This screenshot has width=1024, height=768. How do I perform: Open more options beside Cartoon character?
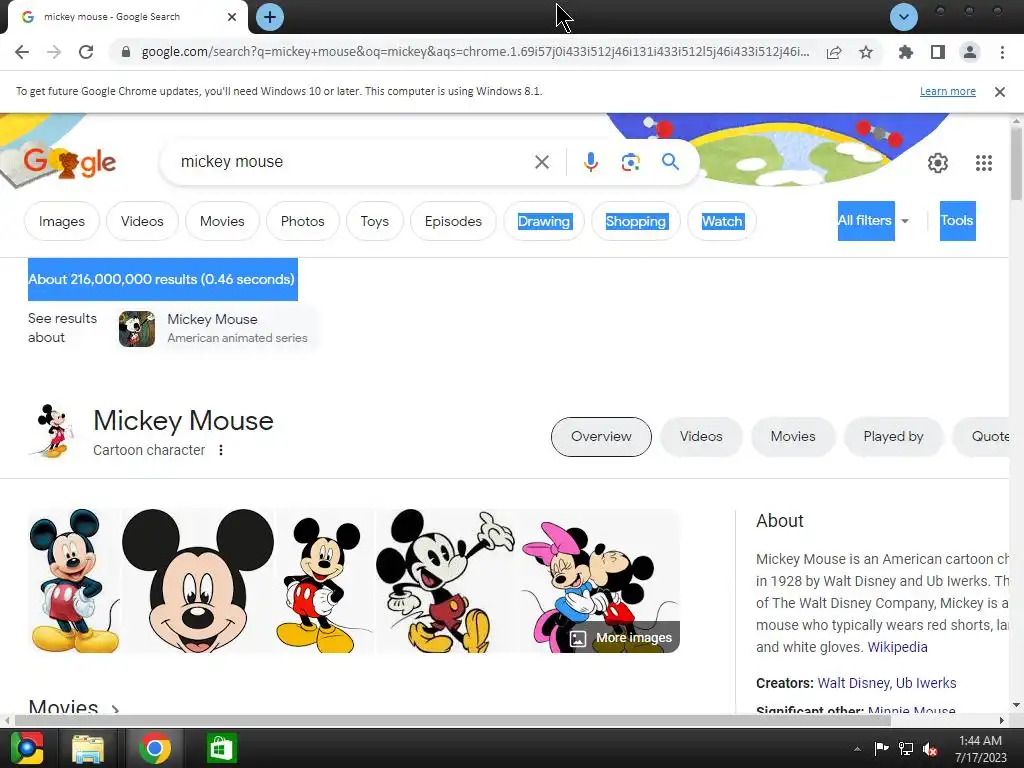click(x=221, y=450)
